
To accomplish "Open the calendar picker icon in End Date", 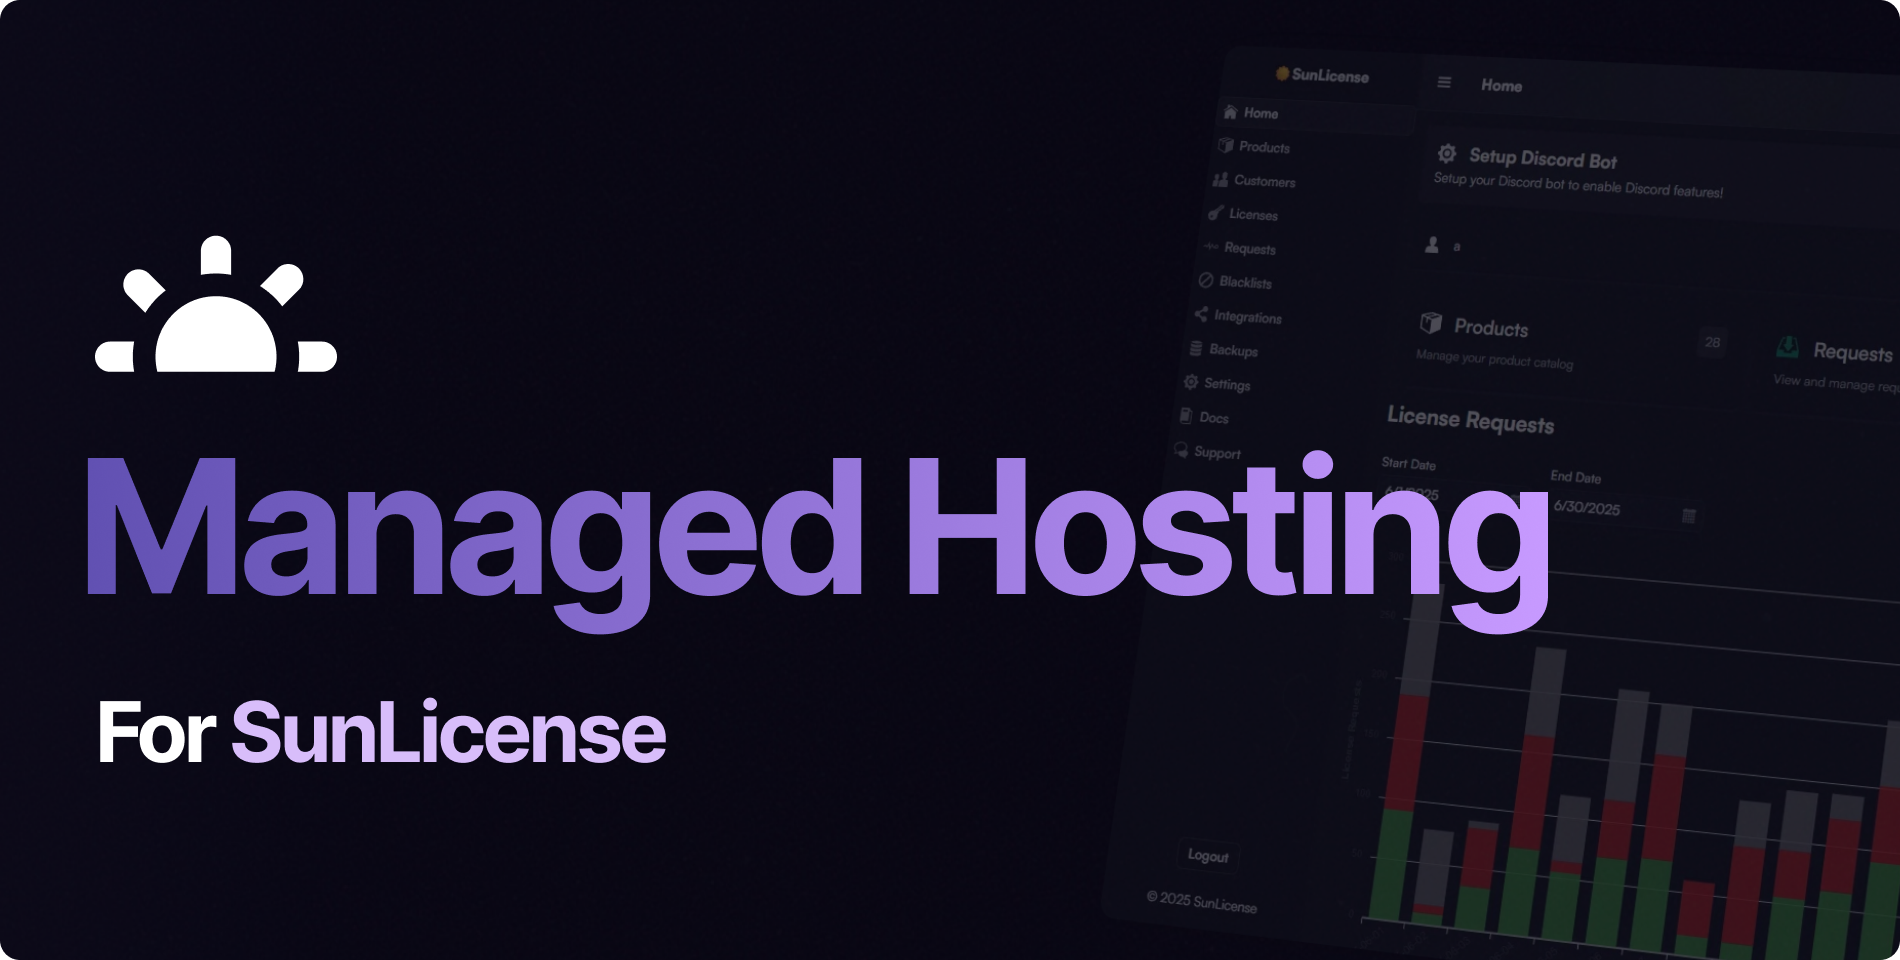I will pos(1689,515).
